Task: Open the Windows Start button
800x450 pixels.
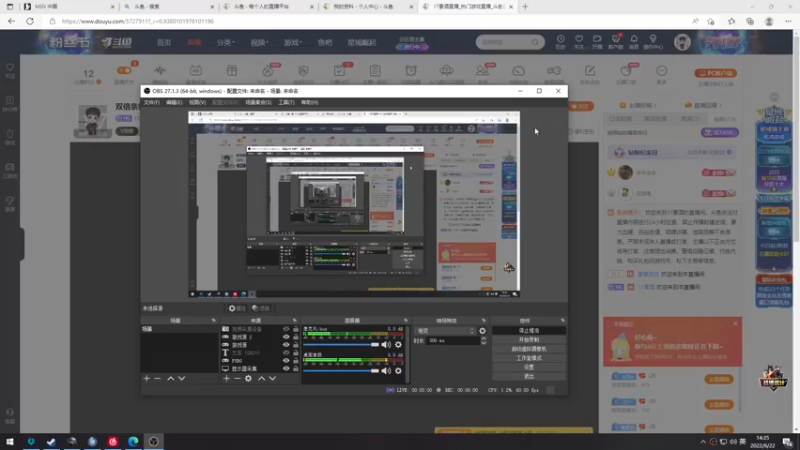Action: (x=10, y=441)
